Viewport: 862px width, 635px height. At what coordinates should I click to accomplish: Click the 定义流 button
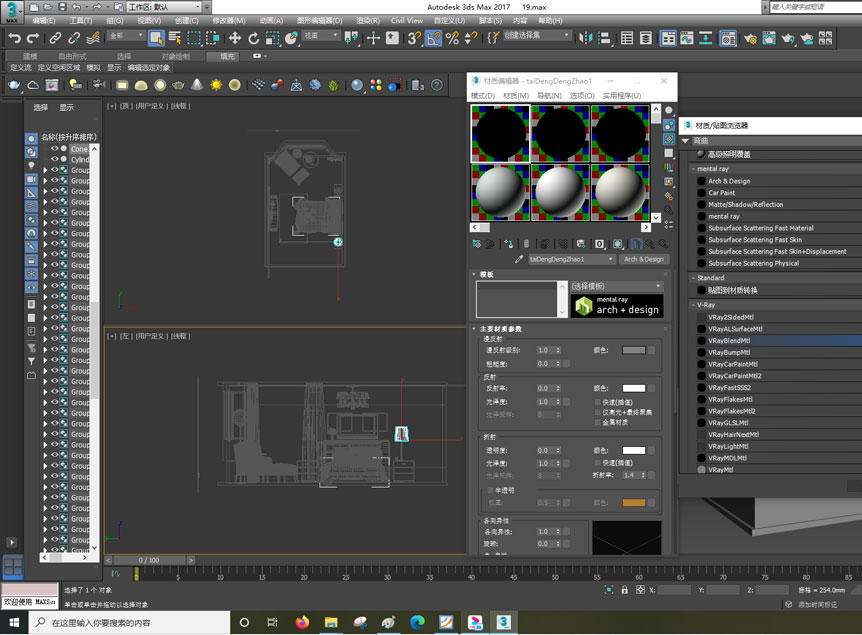[x=21, y=68]
